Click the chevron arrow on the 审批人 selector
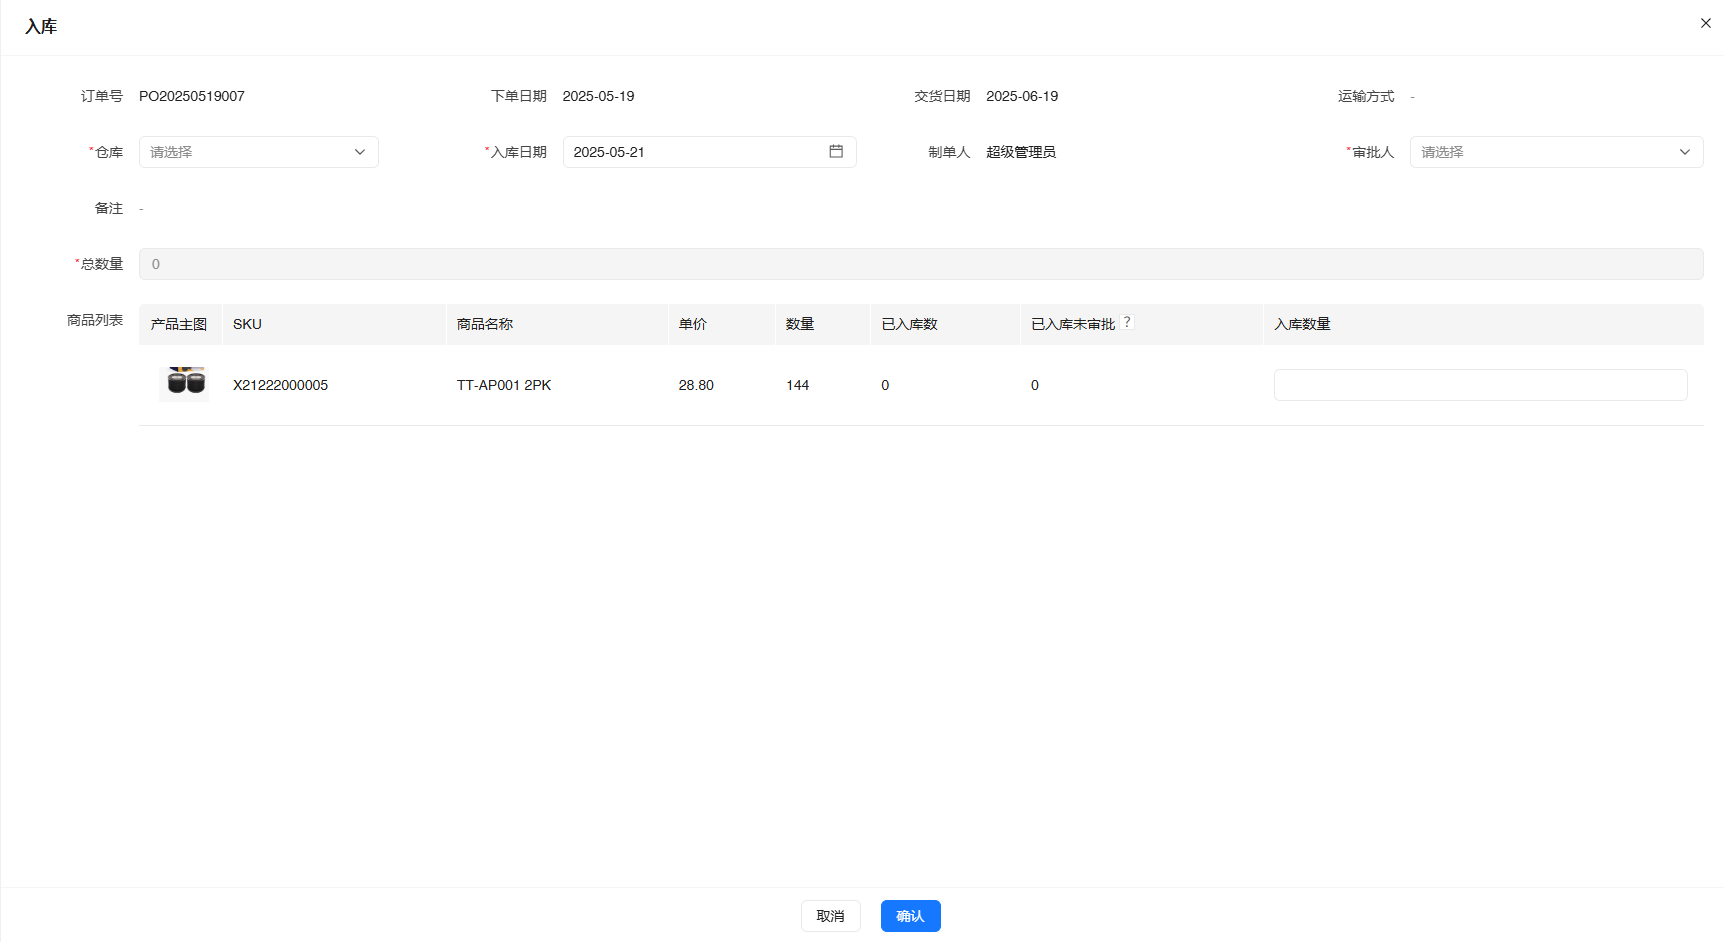 tap(1686, 151)
